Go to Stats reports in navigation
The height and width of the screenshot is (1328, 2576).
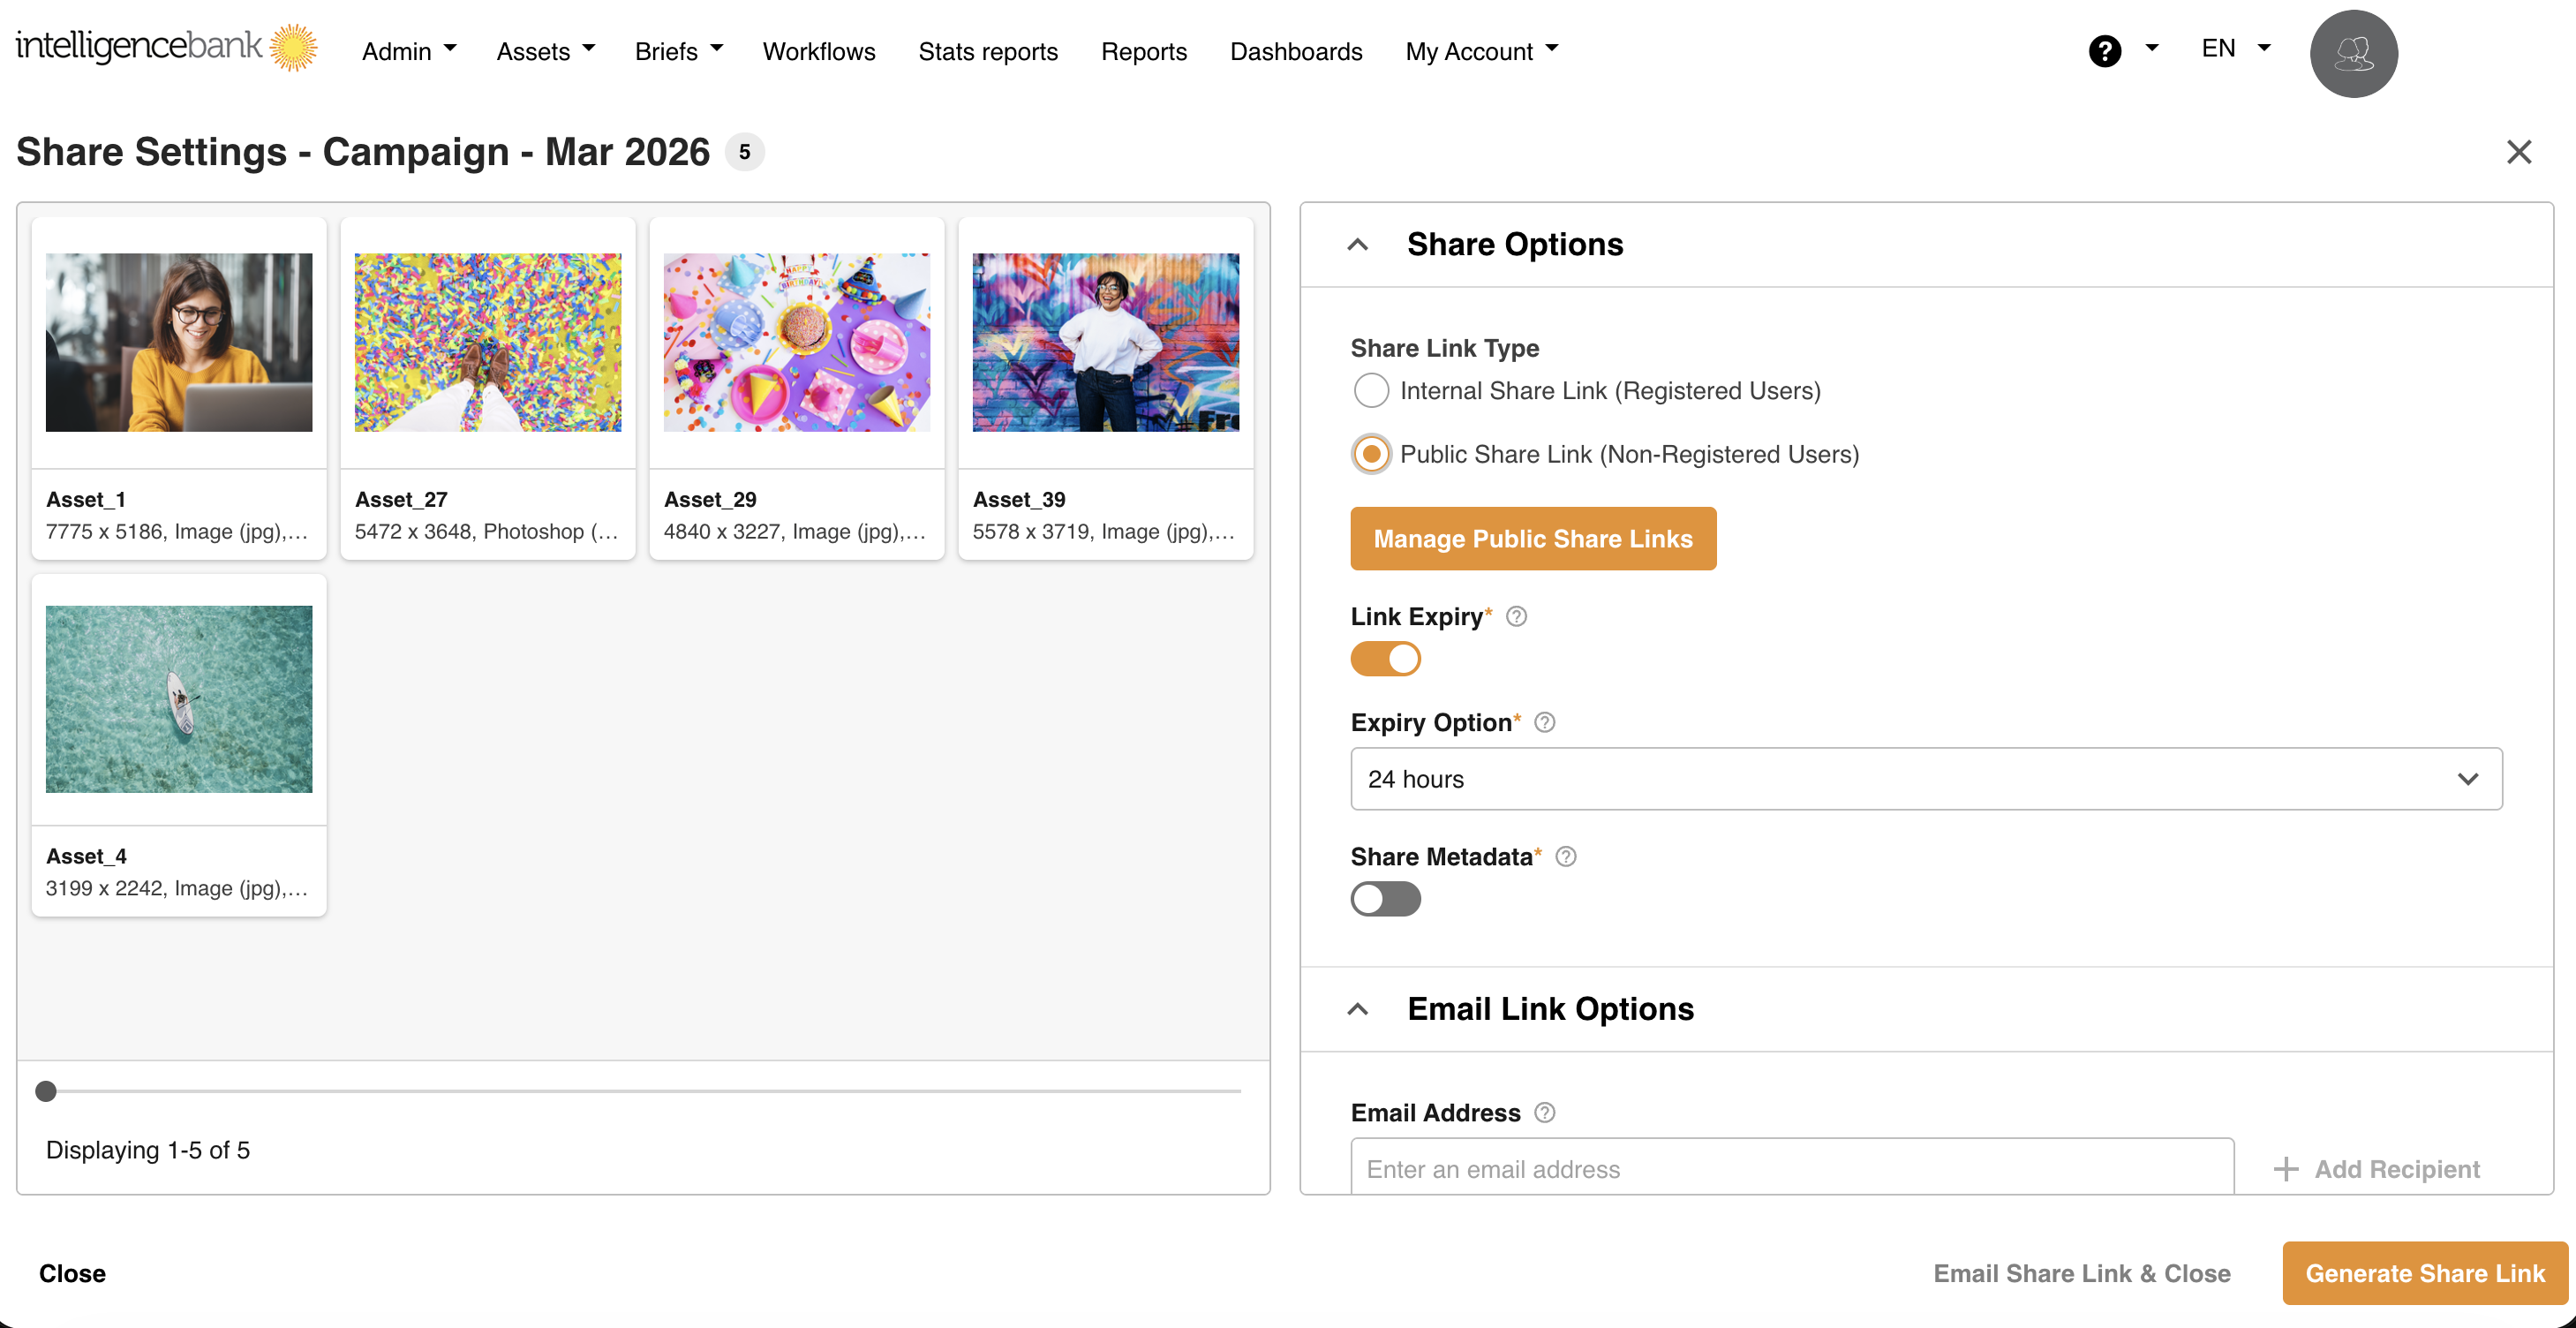tap(987, 51)
